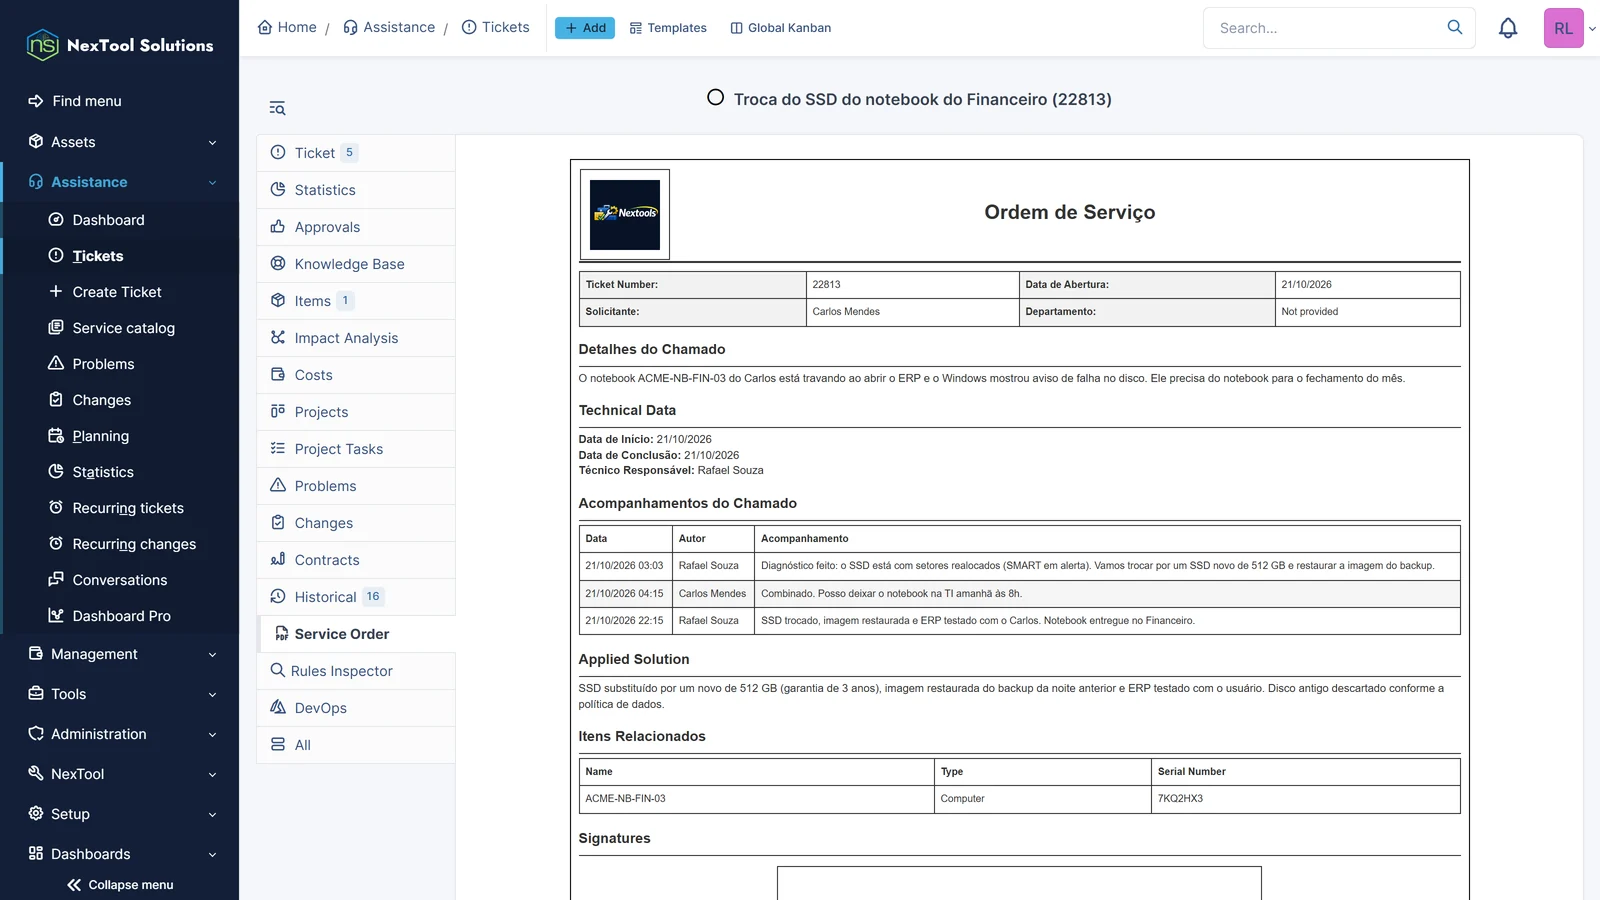Select the All tab

point(356,745)
